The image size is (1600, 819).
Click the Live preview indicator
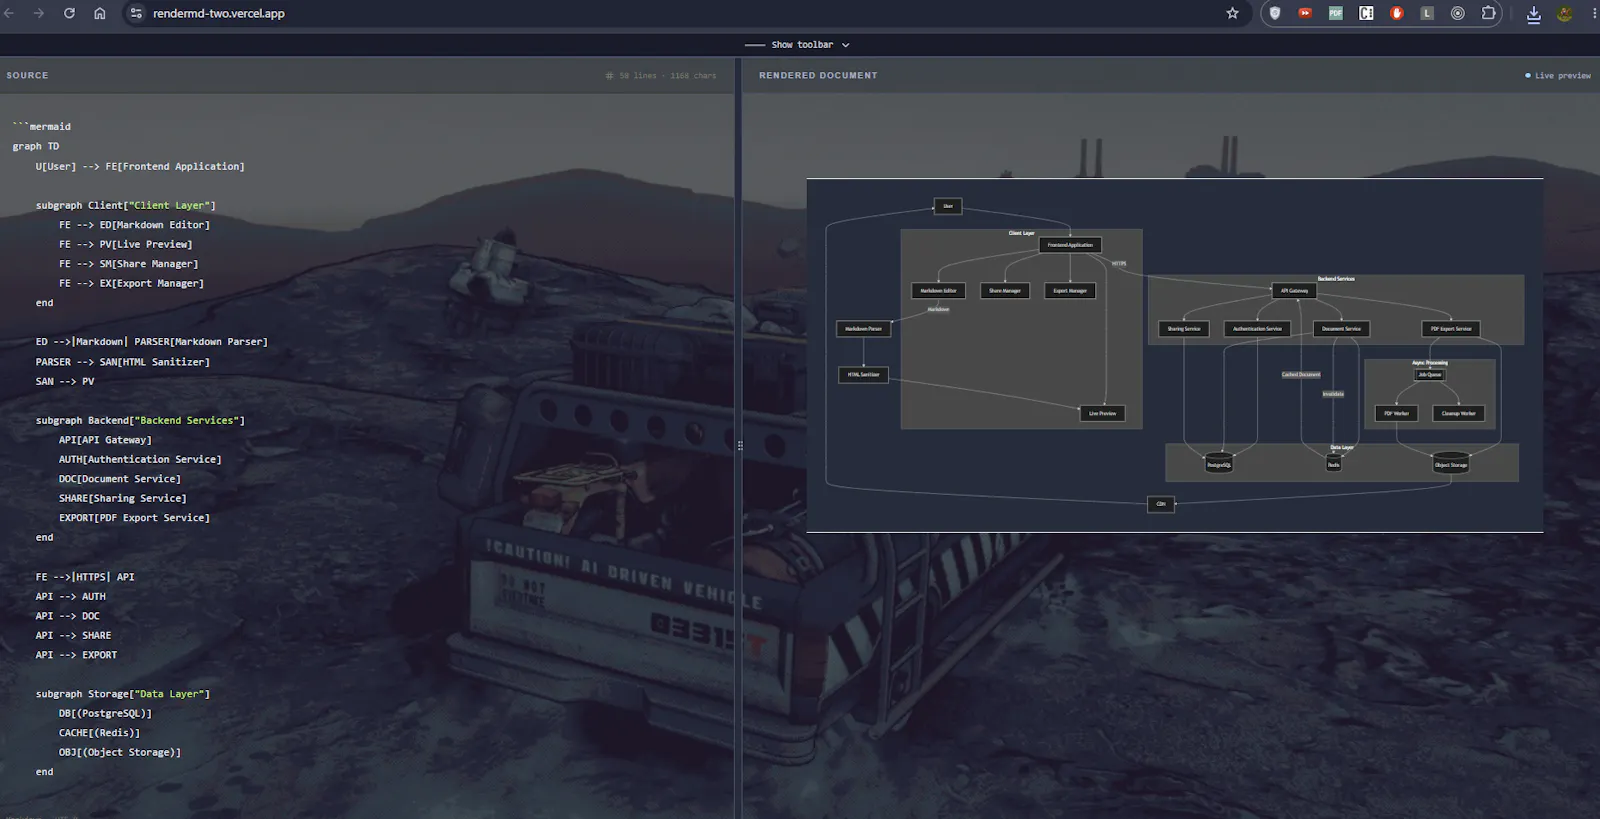[1558, 76]
